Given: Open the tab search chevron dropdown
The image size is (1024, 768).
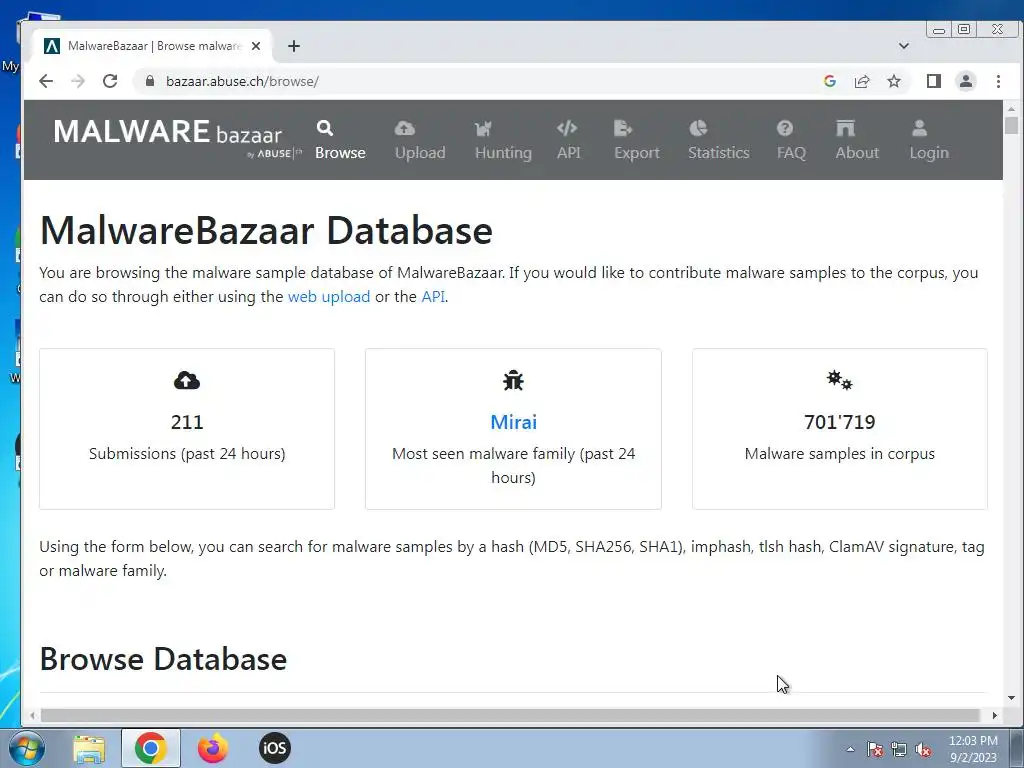Looking at the screenshot, I should (904, 46).
